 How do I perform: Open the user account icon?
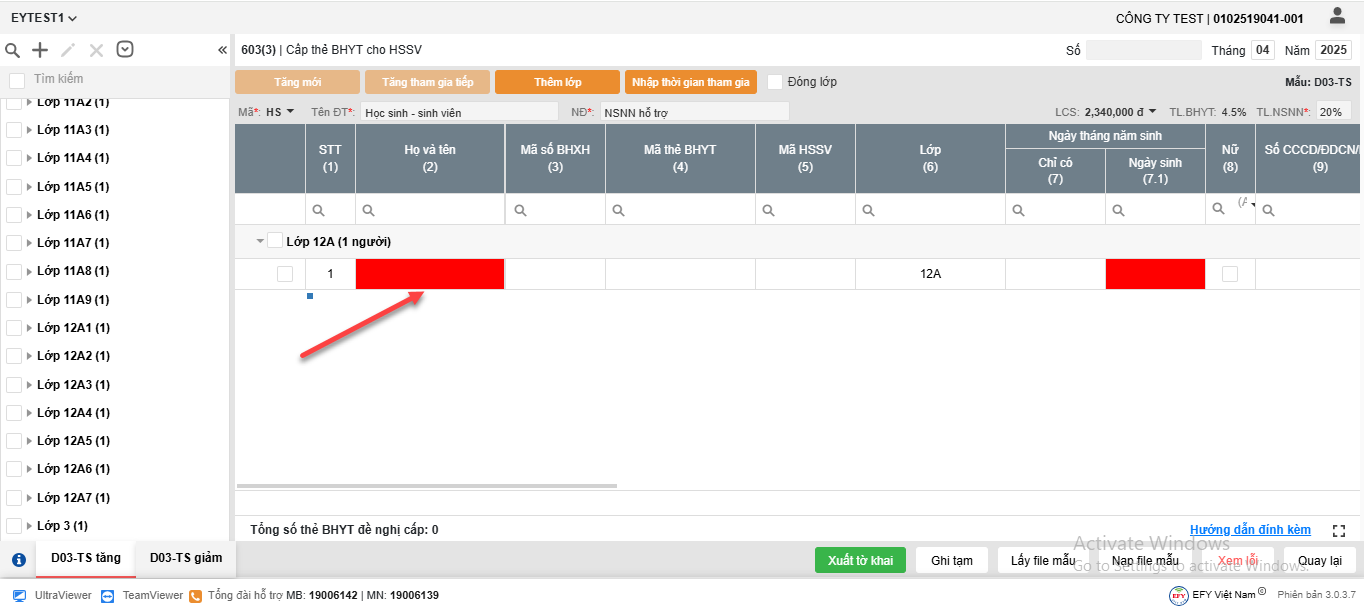[x=1337, y=16]
